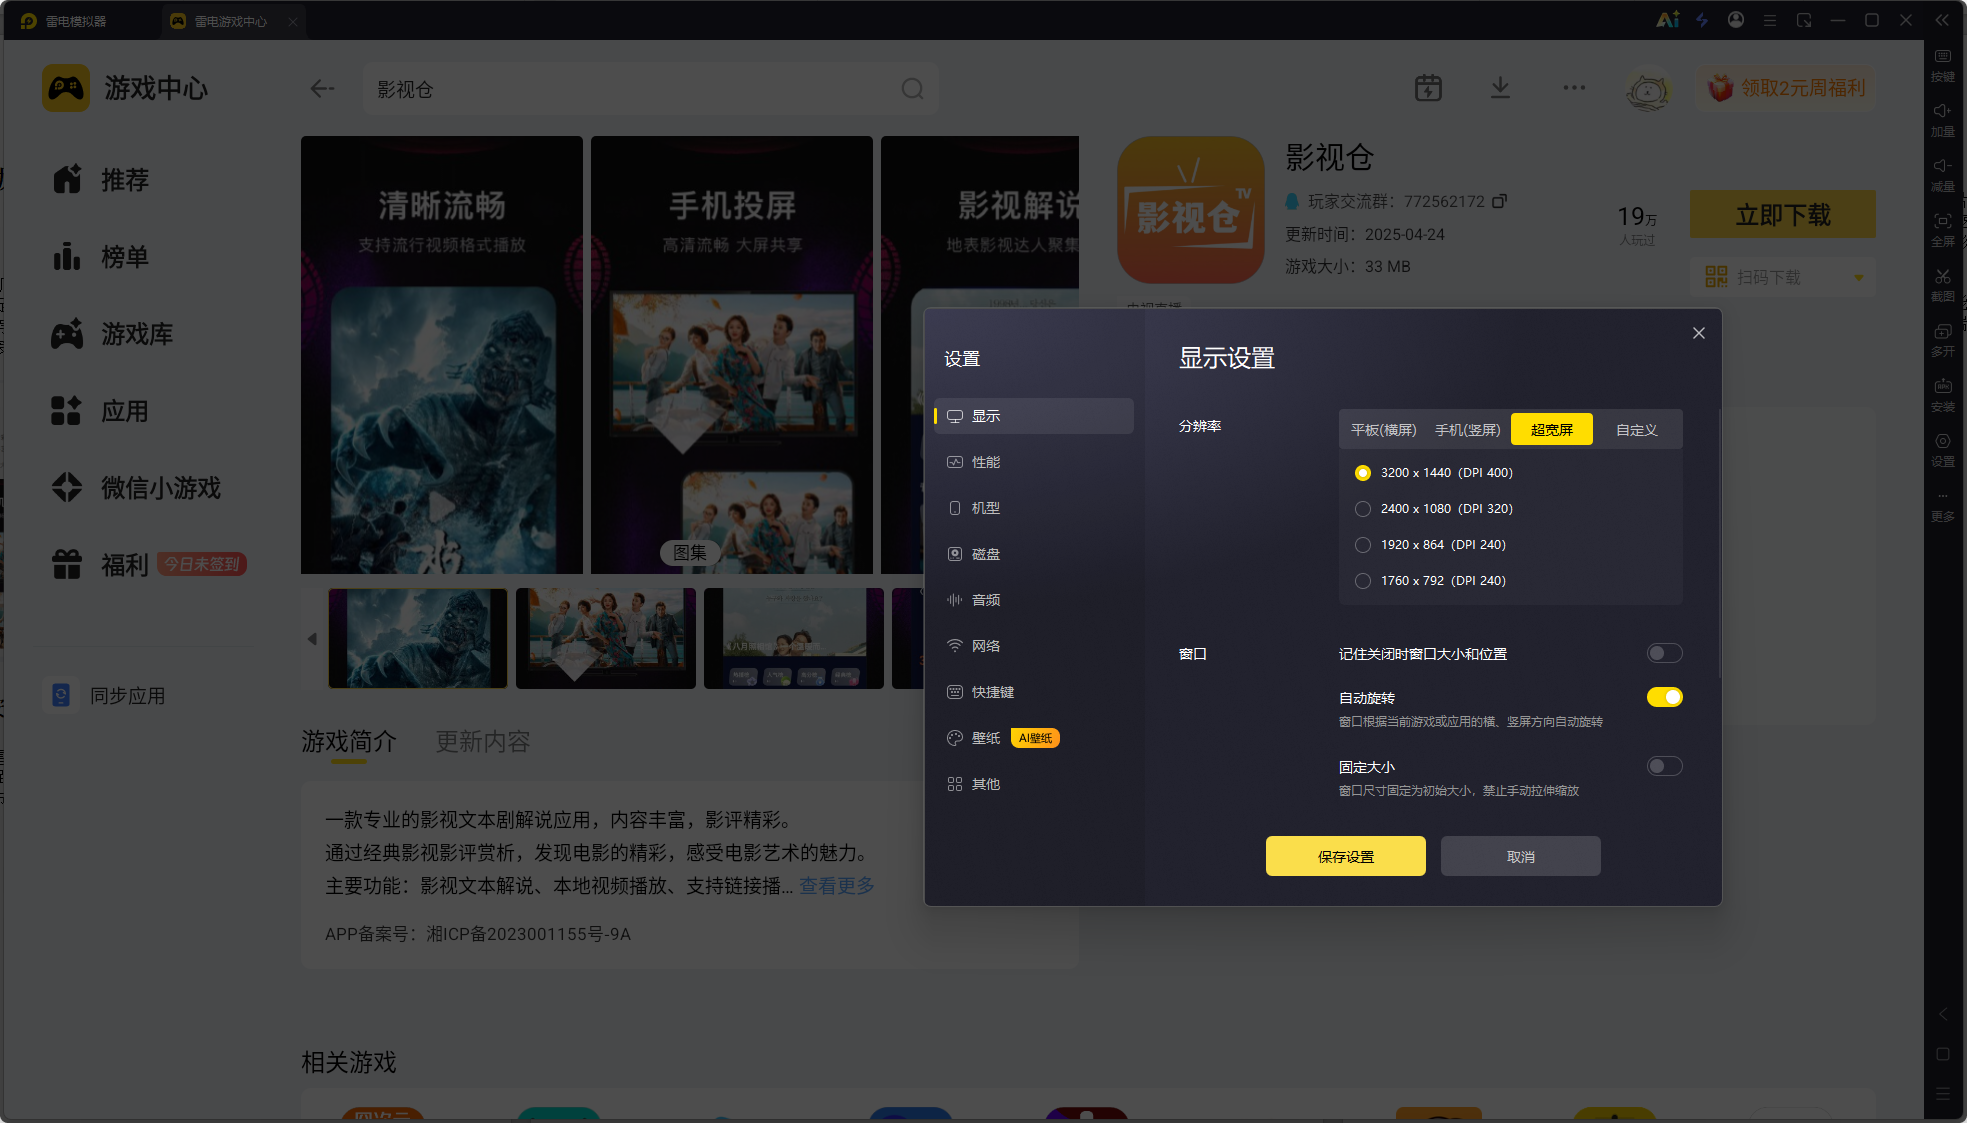Open 游戏库 in the game center sidebar
Screen dimensions: 1967x1123
pyautogui.click(x=112, y=334)
